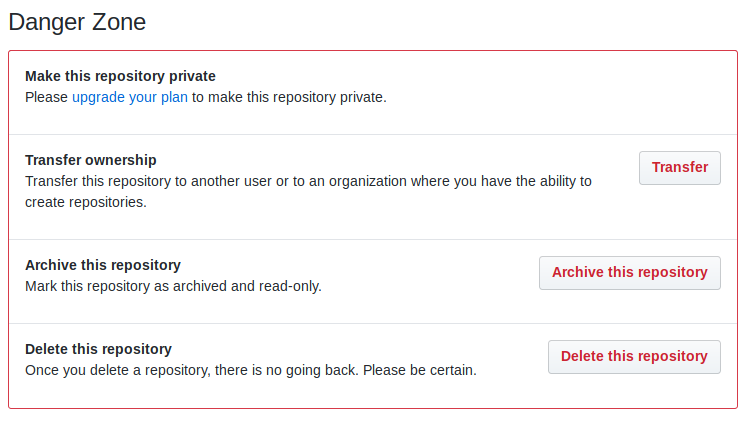The width and height of the screenshot is (756, 423).
Task: Click the "upgrade your plan" link
Action: [x=130, y=97]
